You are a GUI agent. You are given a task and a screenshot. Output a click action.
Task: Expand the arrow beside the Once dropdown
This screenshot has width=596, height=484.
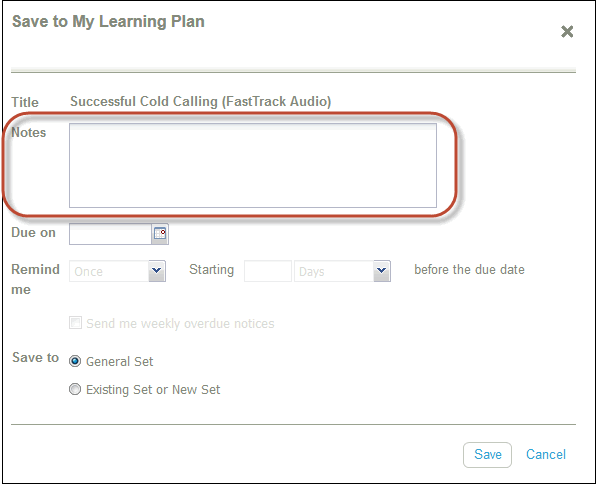click(157, 271)
